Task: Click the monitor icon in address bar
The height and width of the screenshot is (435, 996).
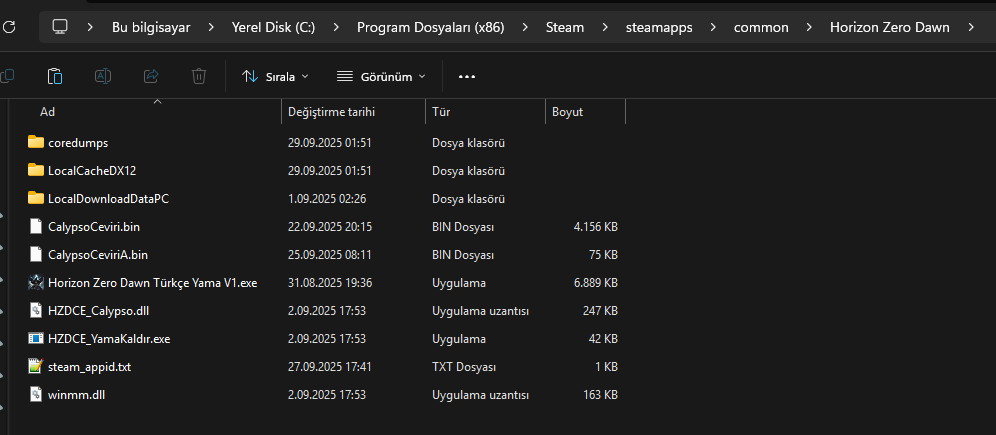Action: point(60,27)
